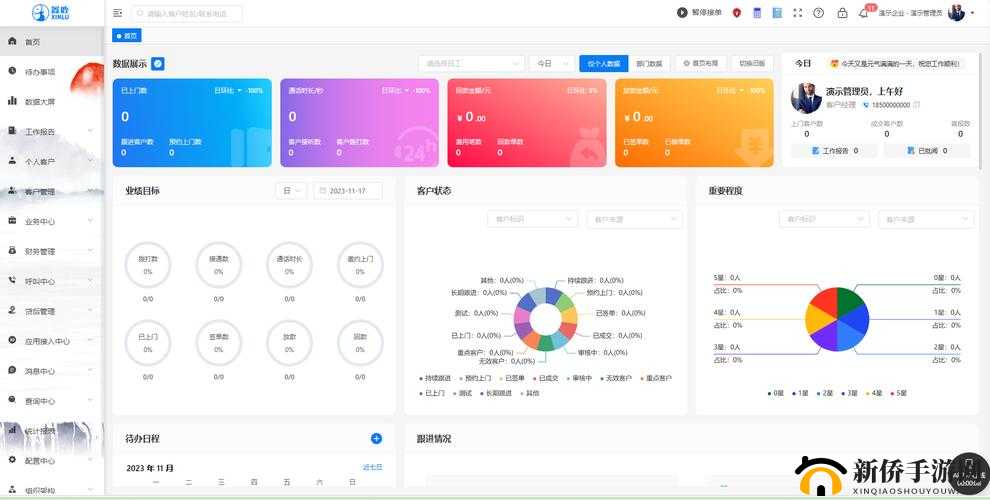Screen dimensions: 990x500
Task: Click the 查询中心 icon in sidebar
Action: click(12, 400)
